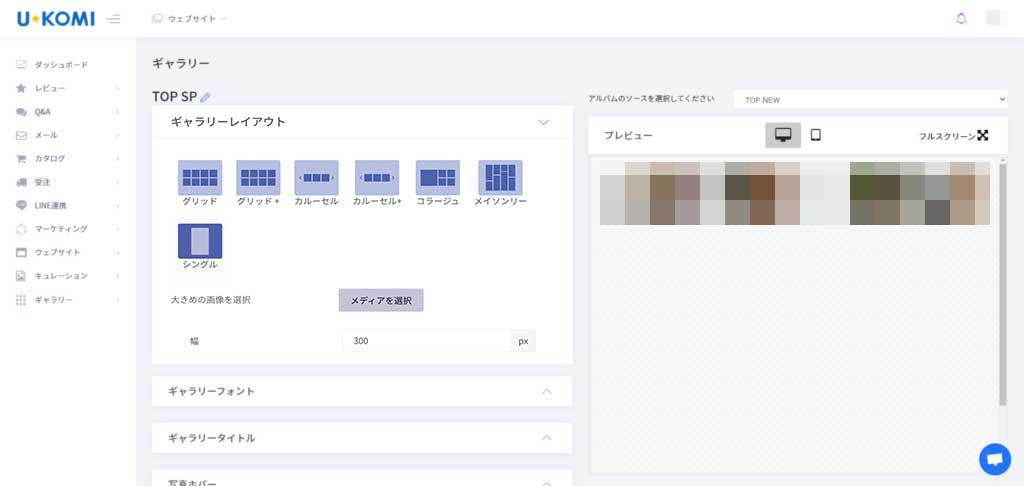The height and width of the screenshot is (486, 1024).
Task: Click the window icon beside sidebar ウェブサイト
Action: pos(21,252)
